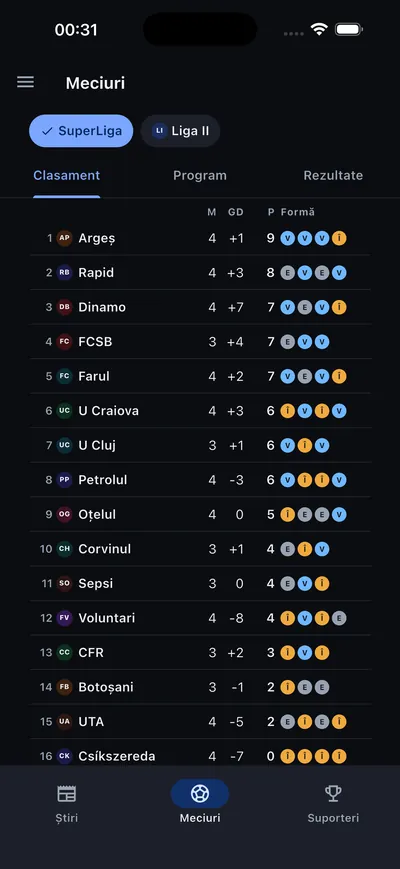
Task: Select the Liga II filter chip
Action: click(180, 131)
